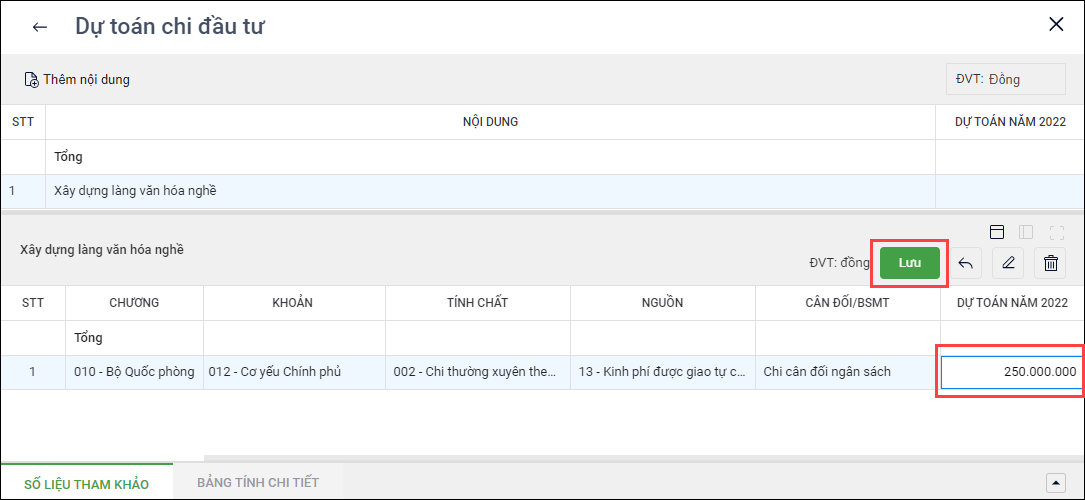1085x500 pixels.
Task: Click the back arrow icon
Action: coord(40,27)
